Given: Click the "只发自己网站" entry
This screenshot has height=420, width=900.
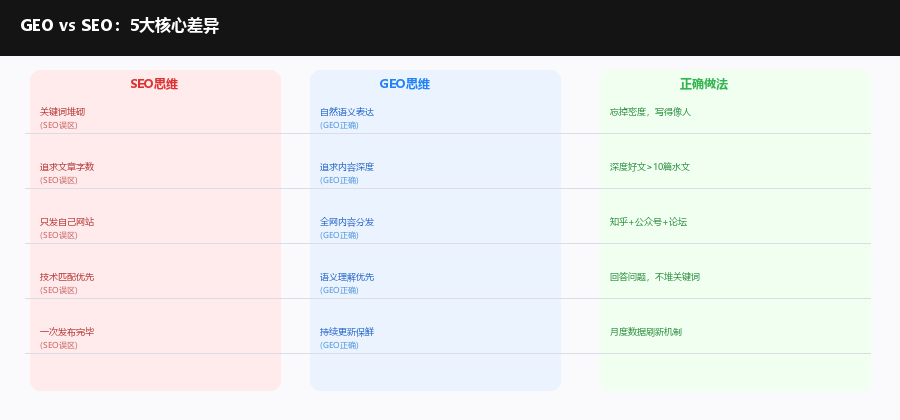Looking at the screenshot, I should (x=67, y=222).
